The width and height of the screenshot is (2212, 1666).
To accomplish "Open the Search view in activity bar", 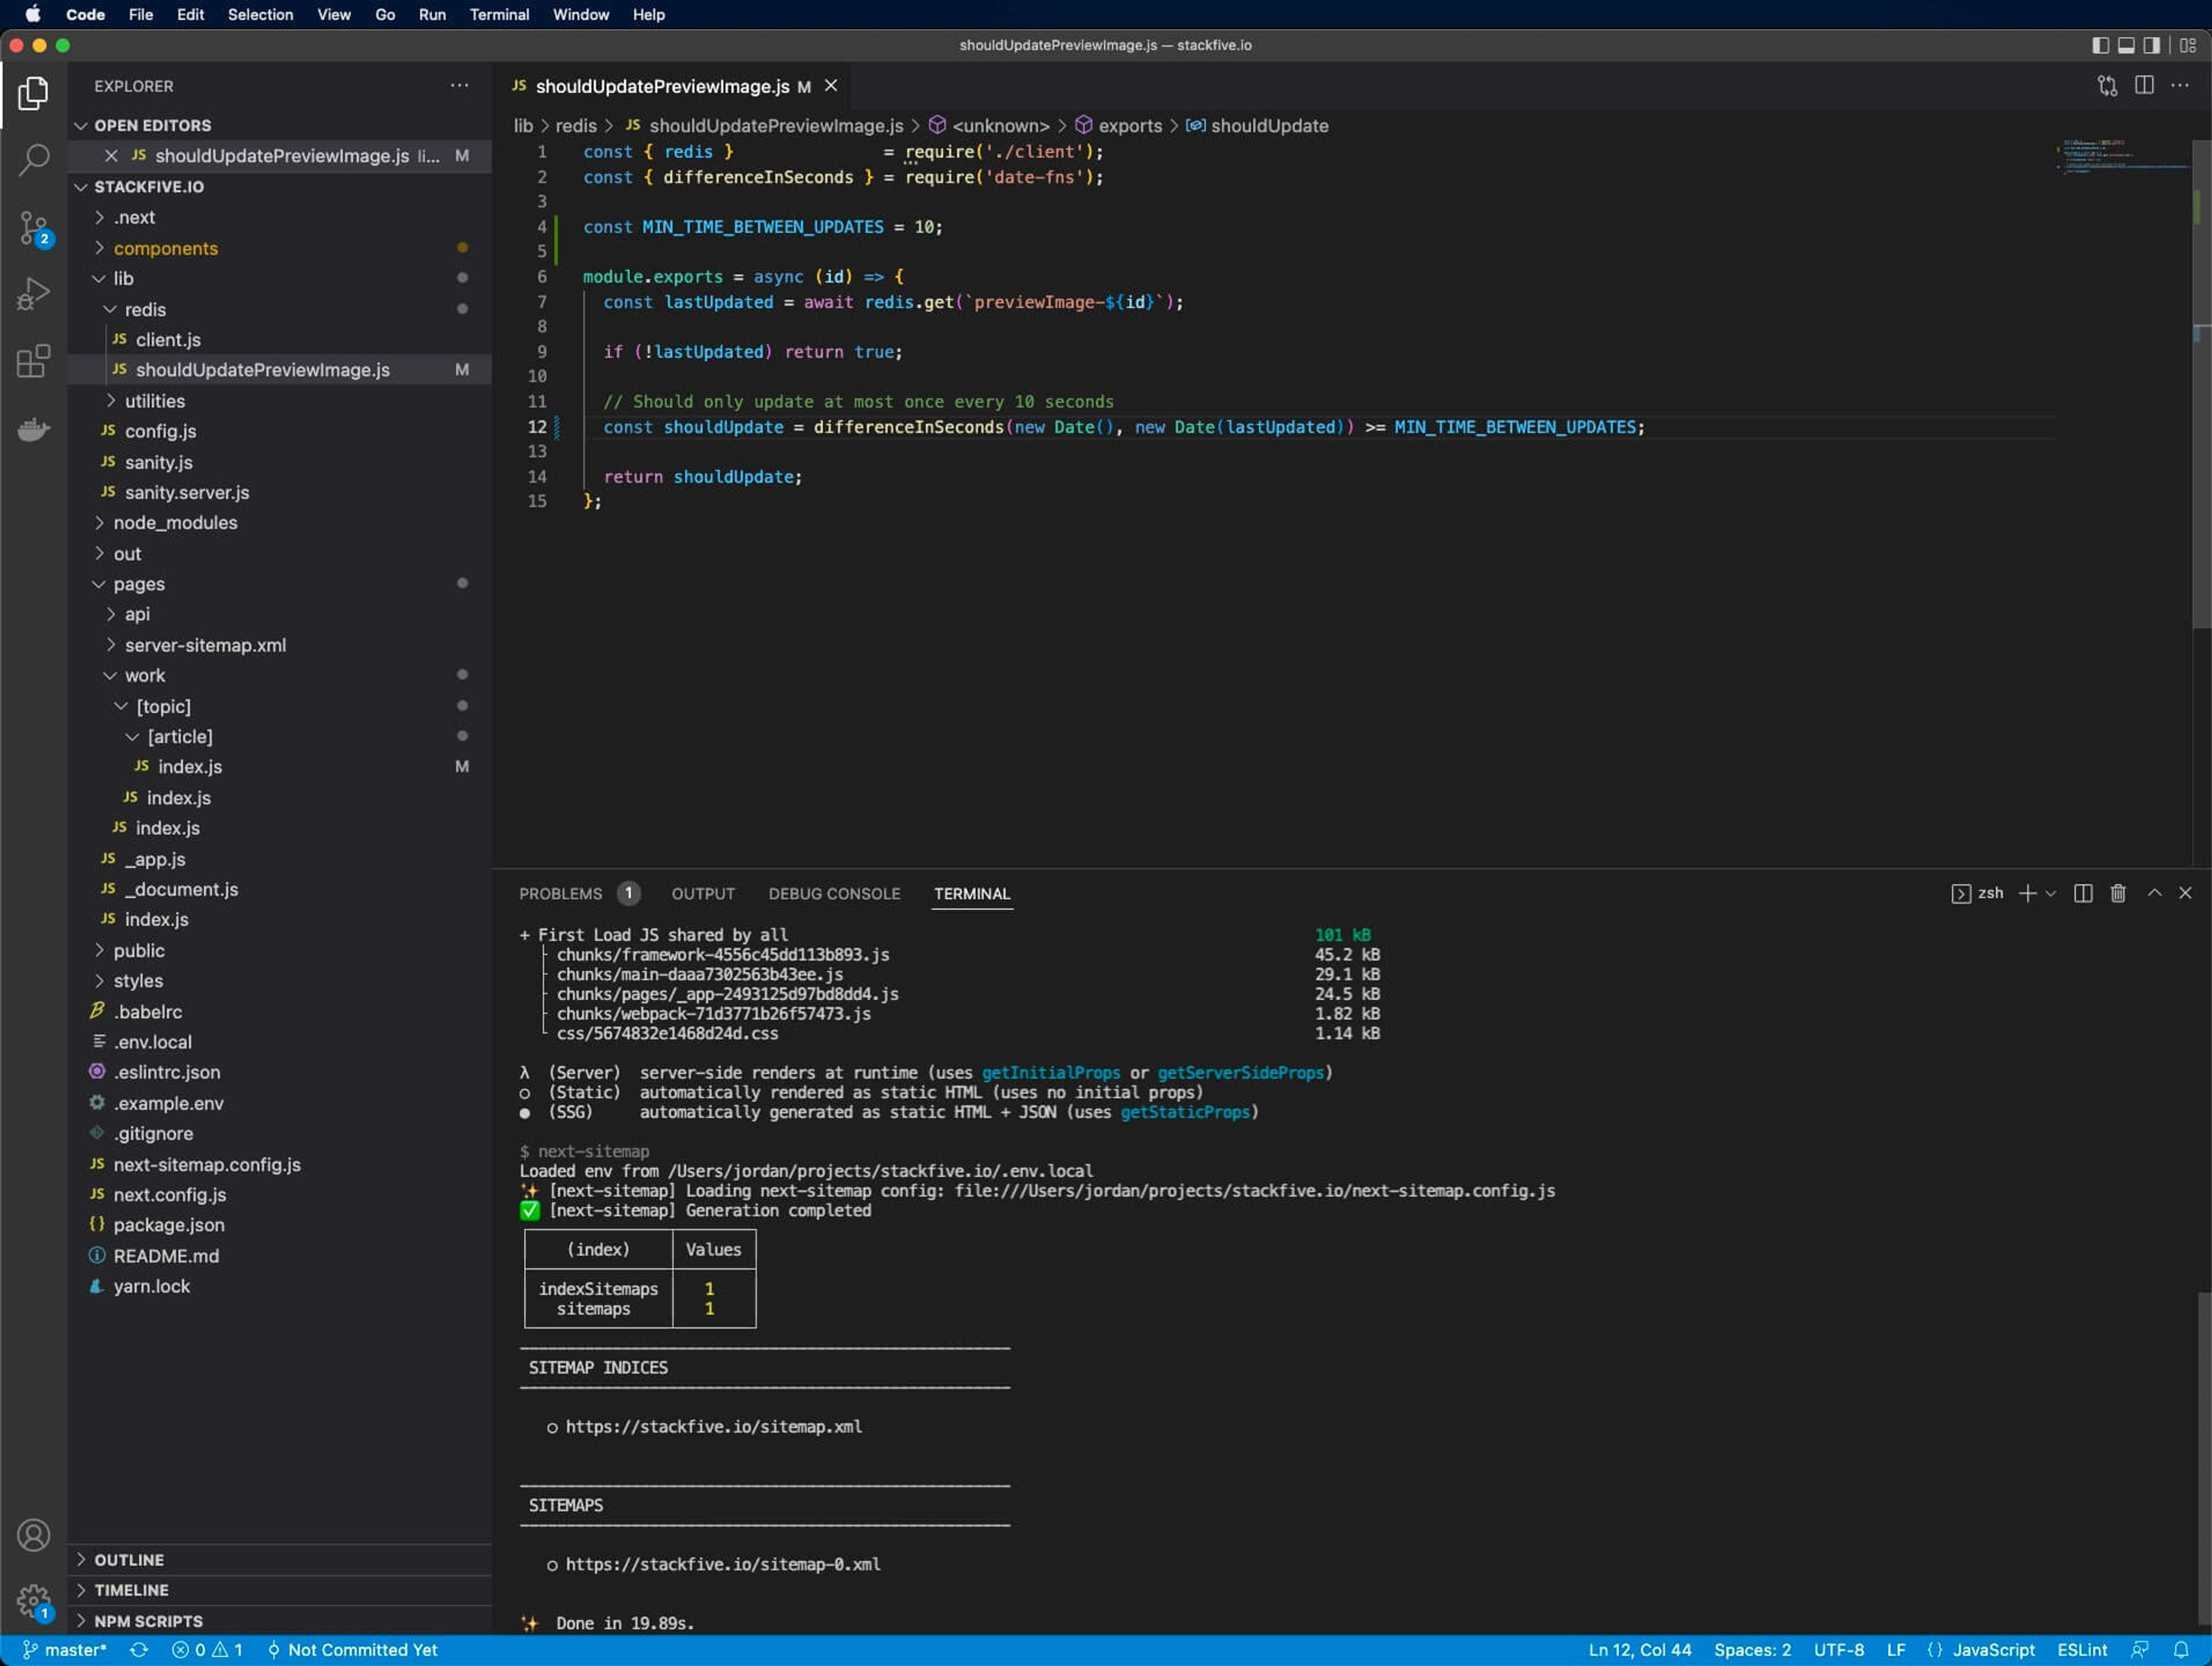I will tap(33, 159).
